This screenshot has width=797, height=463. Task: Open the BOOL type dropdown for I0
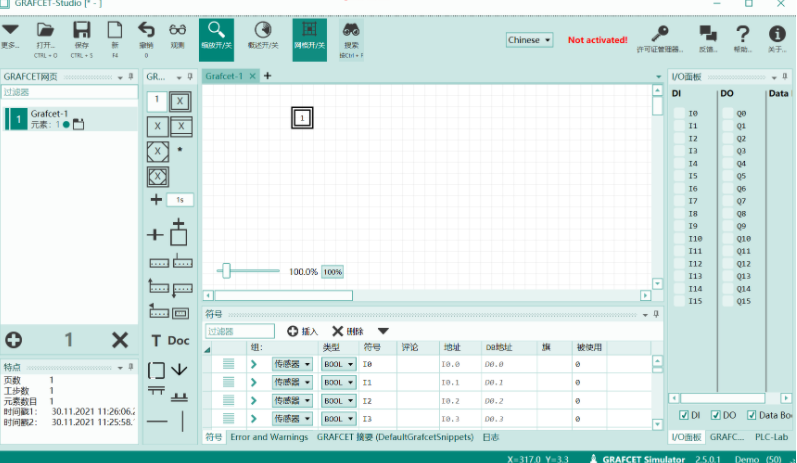click(339, 365)
